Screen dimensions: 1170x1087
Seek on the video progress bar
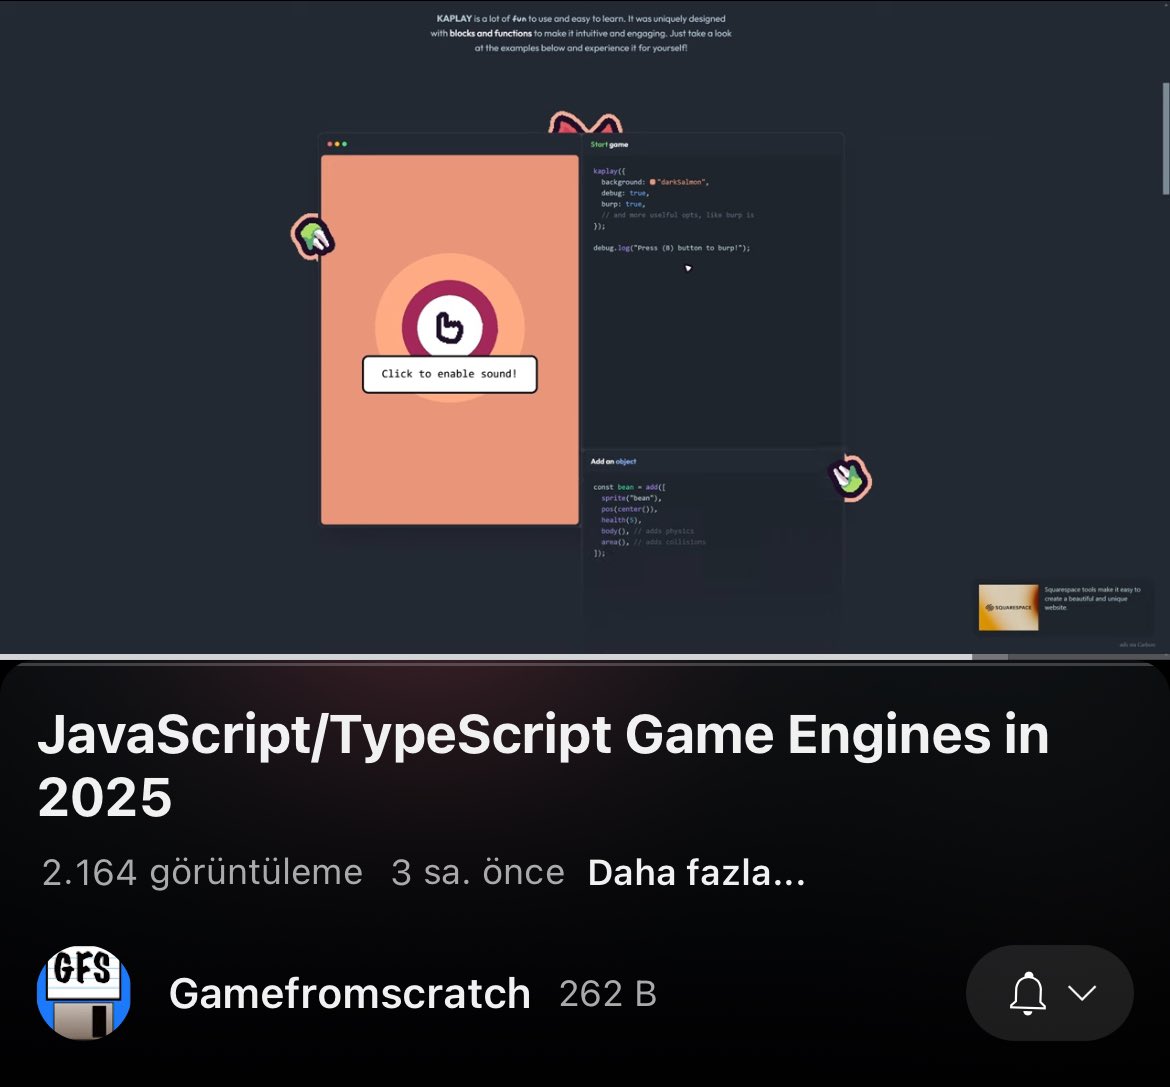coord(585,657)
